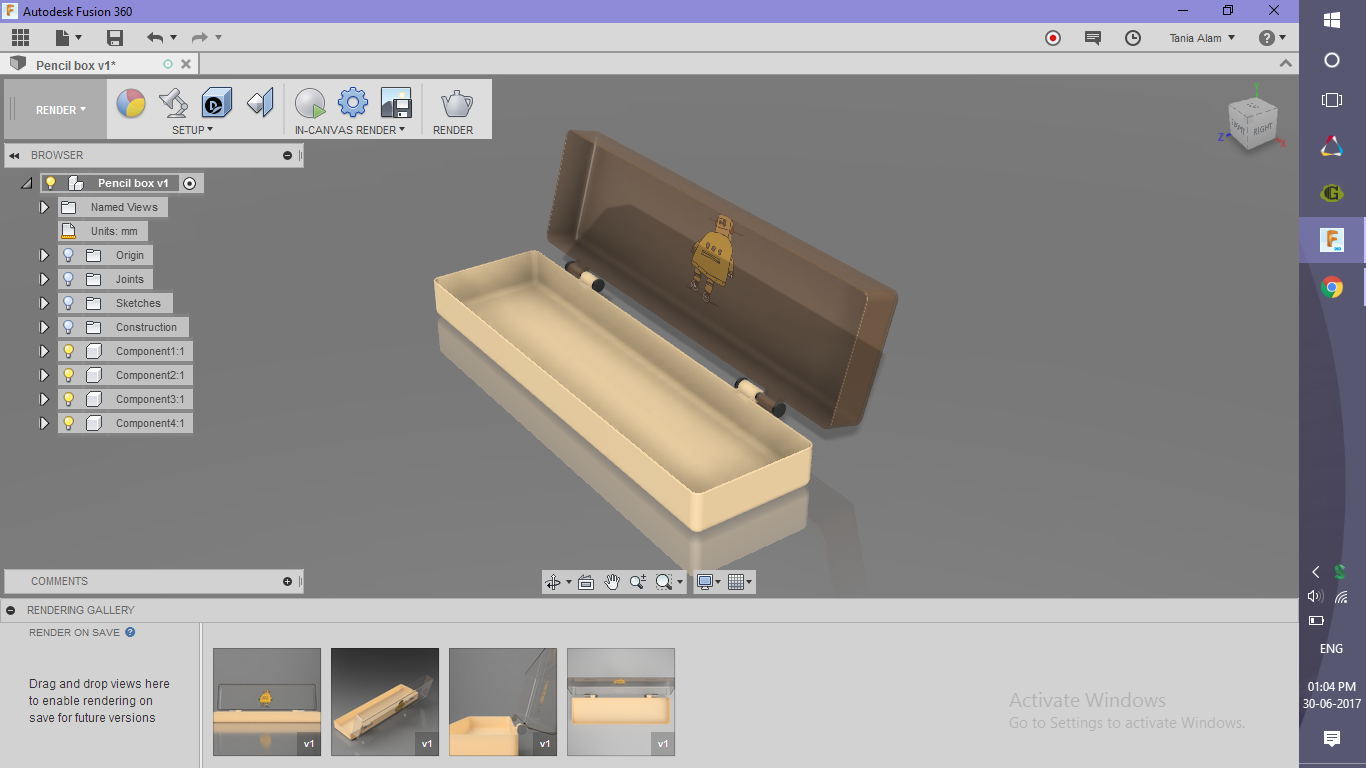Image resolution: width=1366 pixels, height=768 pixels.
Task: Click the ViewCube in the canvas
Action: click(x=1251, y=124)
